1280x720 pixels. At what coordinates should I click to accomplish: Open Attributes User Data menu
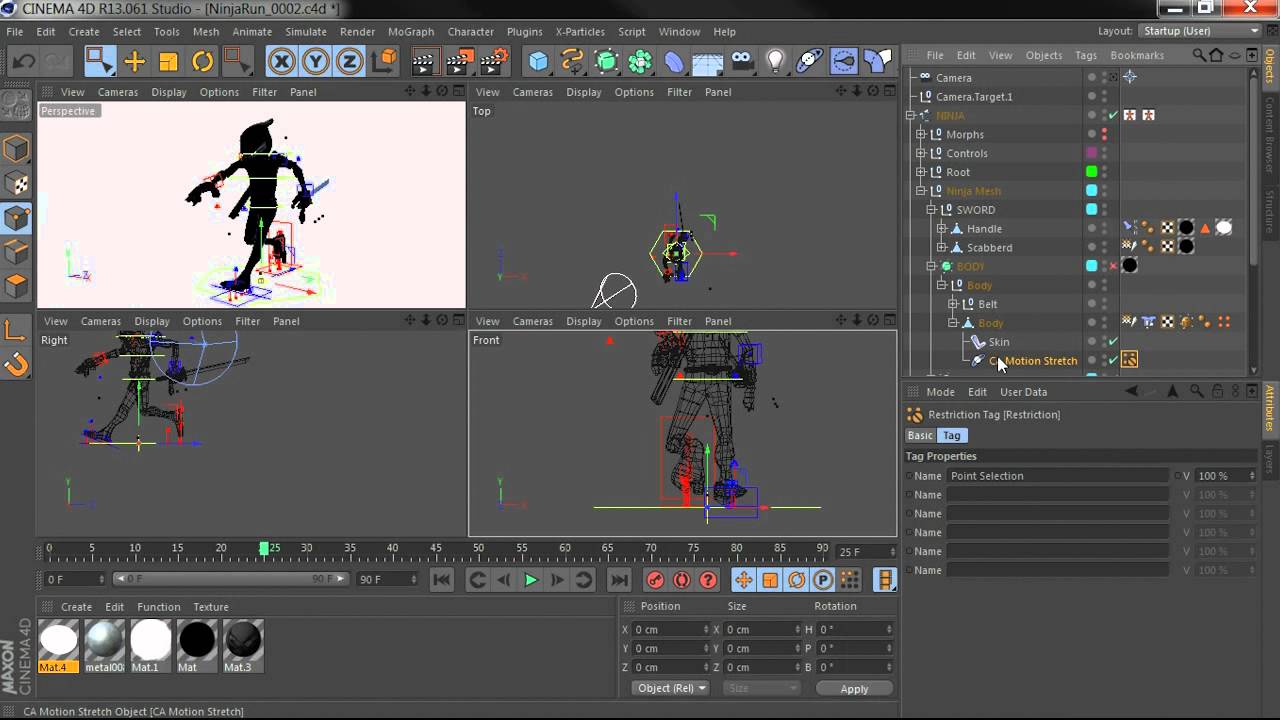[1023, 392]
